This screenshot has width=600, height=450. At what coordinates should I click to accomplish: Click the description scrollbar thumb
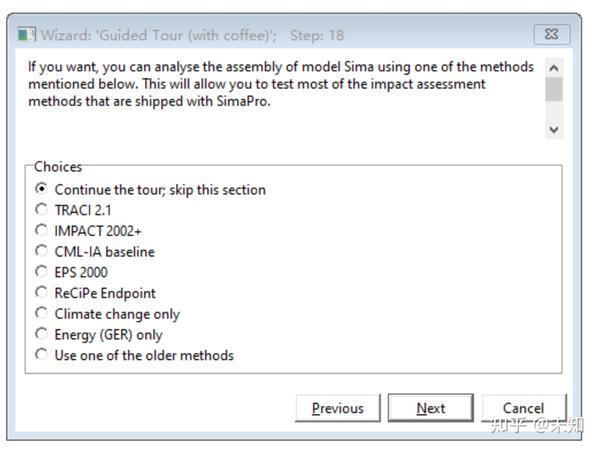553,89
